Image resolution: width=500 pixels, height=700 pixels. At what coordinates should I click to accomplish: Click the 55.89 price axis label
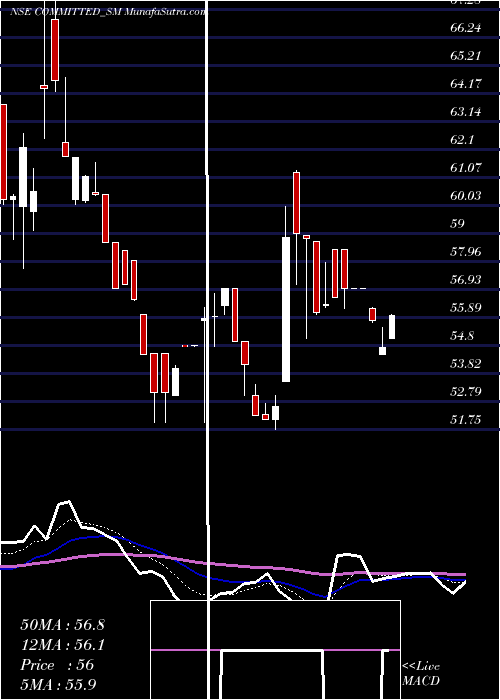coord(466,308)
